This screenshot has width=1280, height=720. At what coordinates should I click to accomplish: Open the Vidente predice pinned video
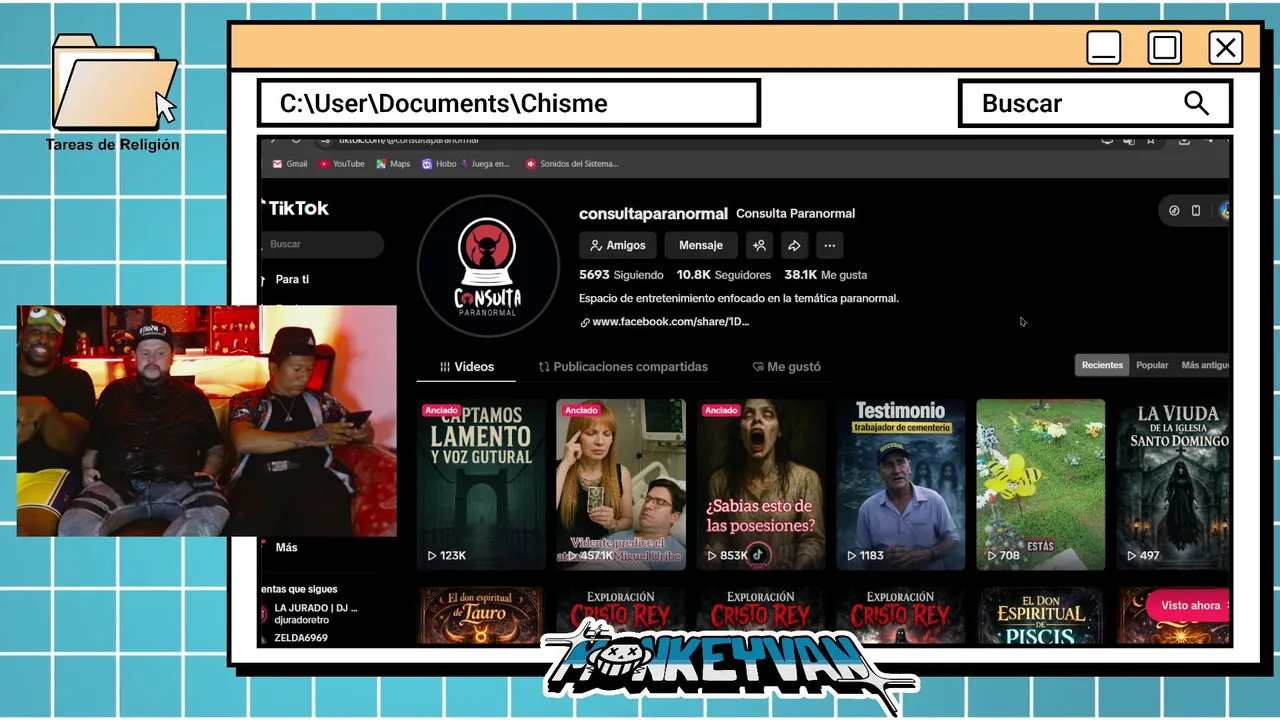[x=621, y=485]
